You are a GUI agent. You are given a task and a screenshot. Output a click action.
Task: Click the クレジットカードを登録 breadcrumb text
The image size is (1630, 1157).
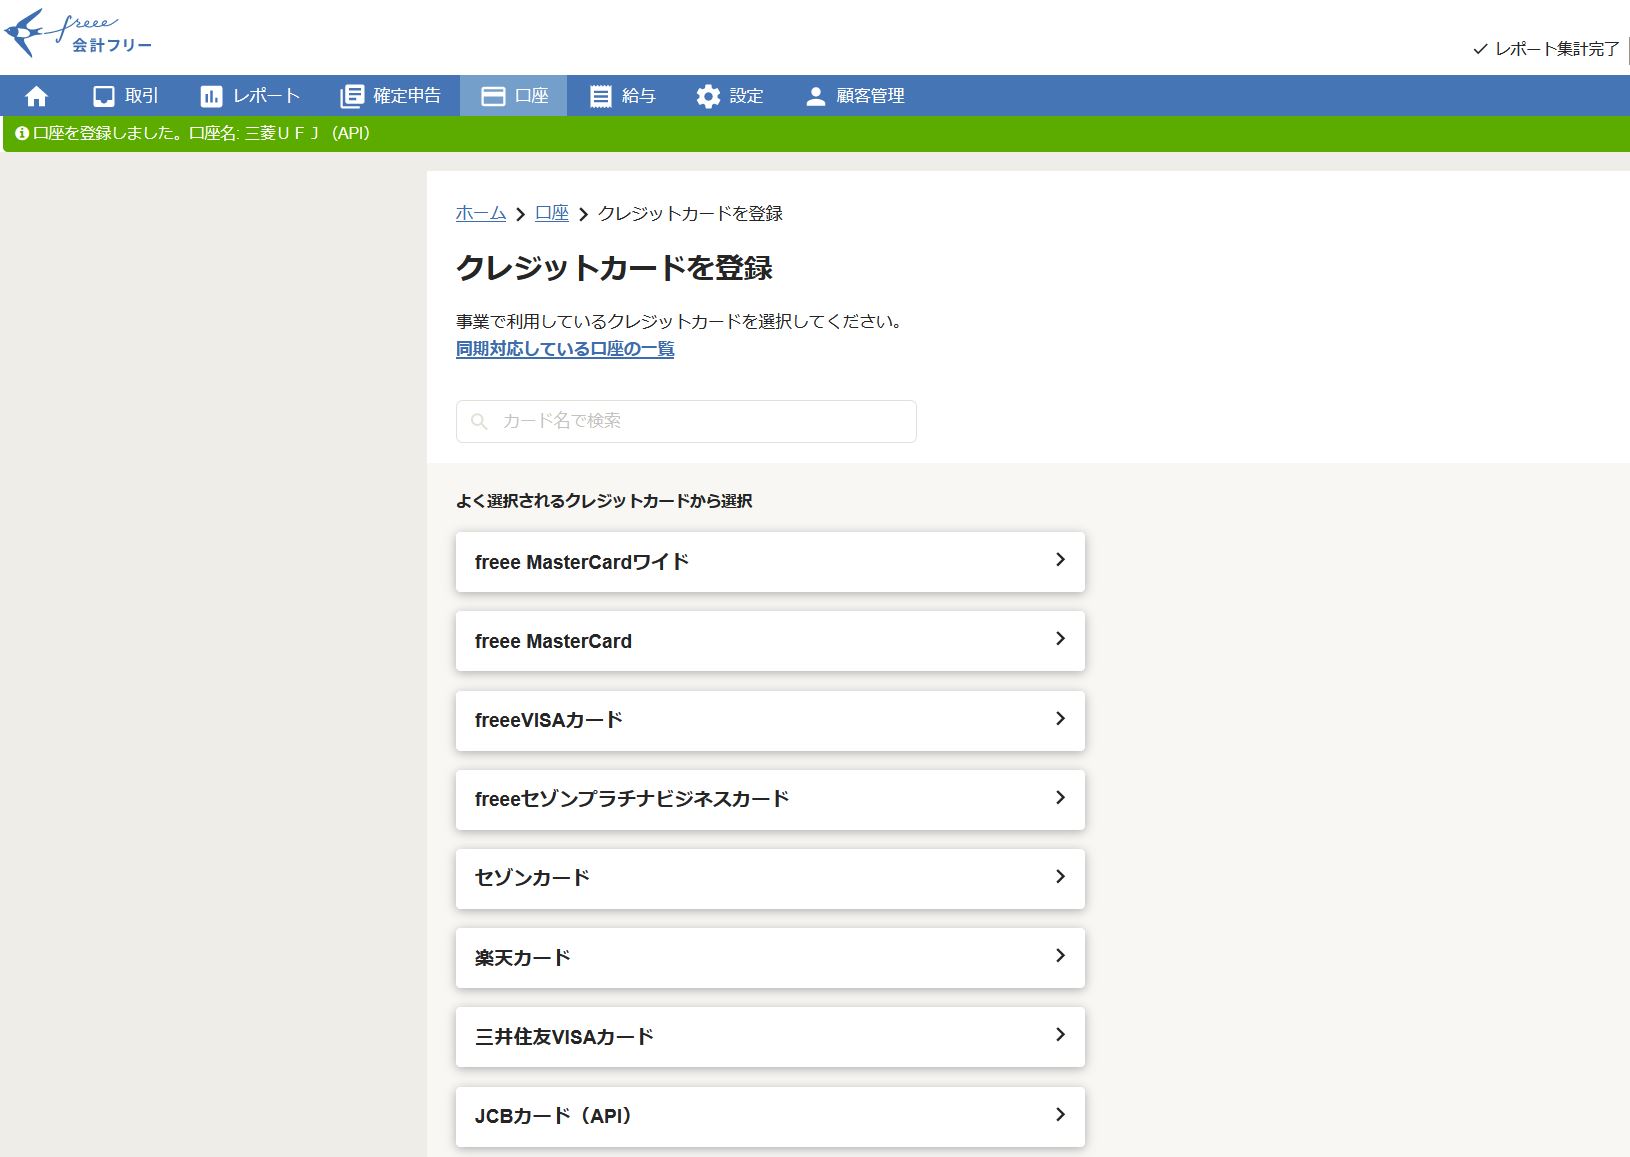[x=690, y=213]
